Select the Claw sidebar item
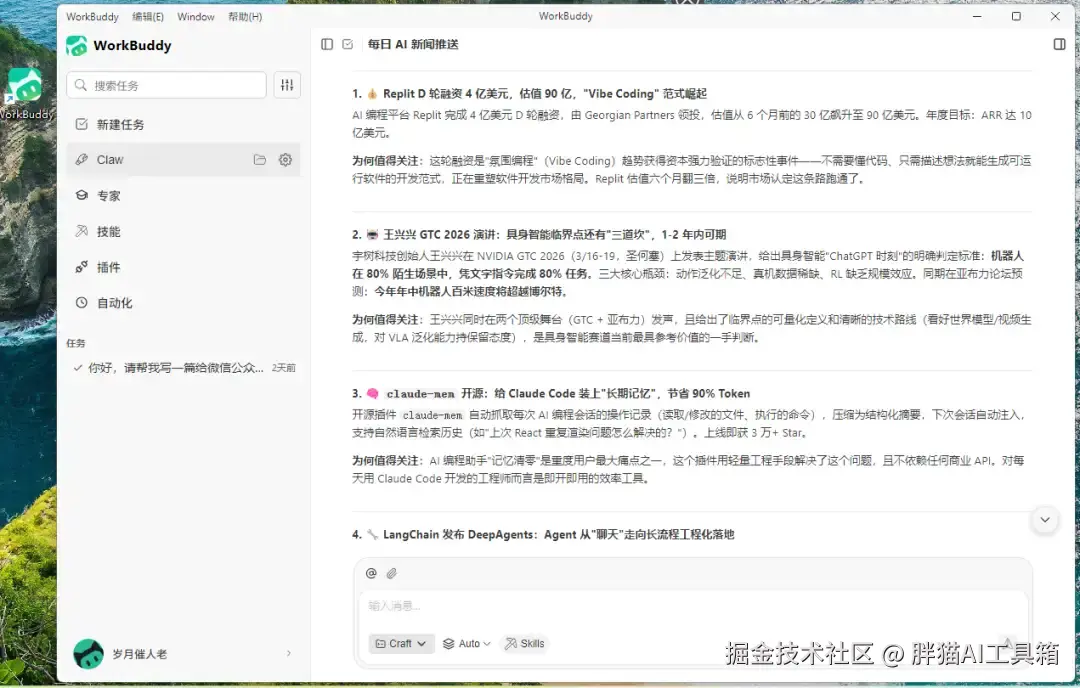The height and width of the screenshot is (688, 1080). [183, 160]
